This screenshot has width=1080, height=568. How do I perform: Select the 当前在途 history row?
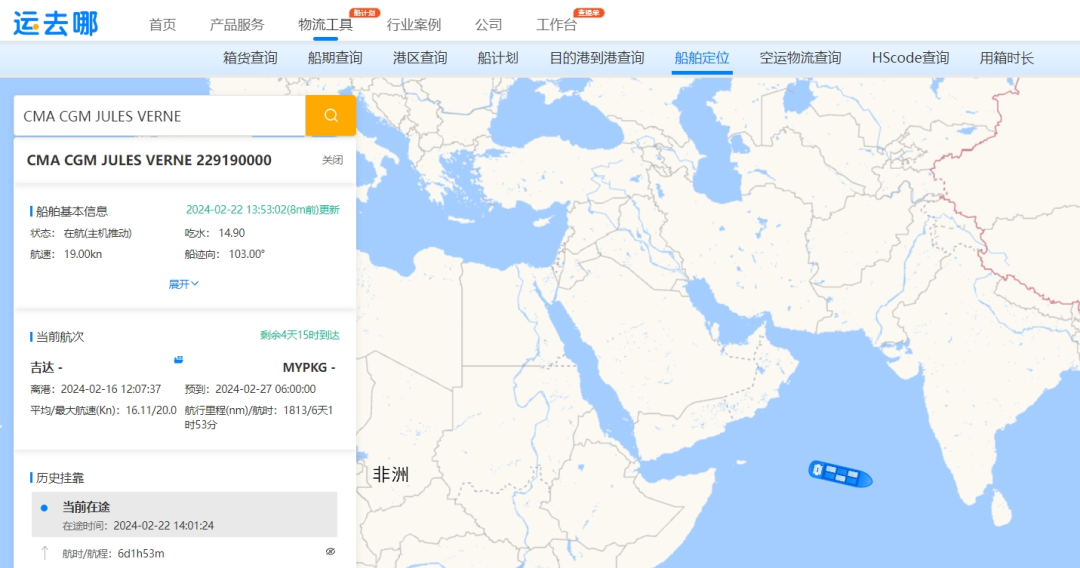click(x=185, y=514)
